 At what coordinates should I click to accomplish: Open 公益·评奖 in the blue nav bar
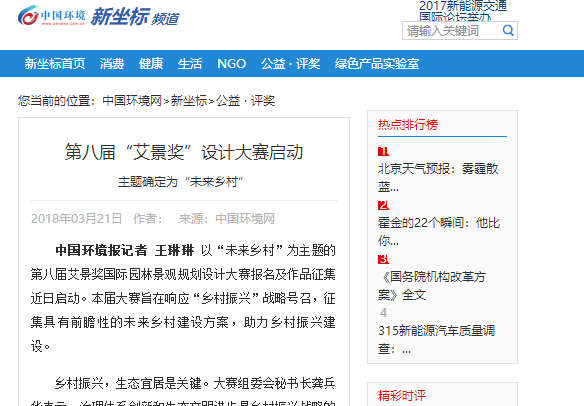pos(290,64)
